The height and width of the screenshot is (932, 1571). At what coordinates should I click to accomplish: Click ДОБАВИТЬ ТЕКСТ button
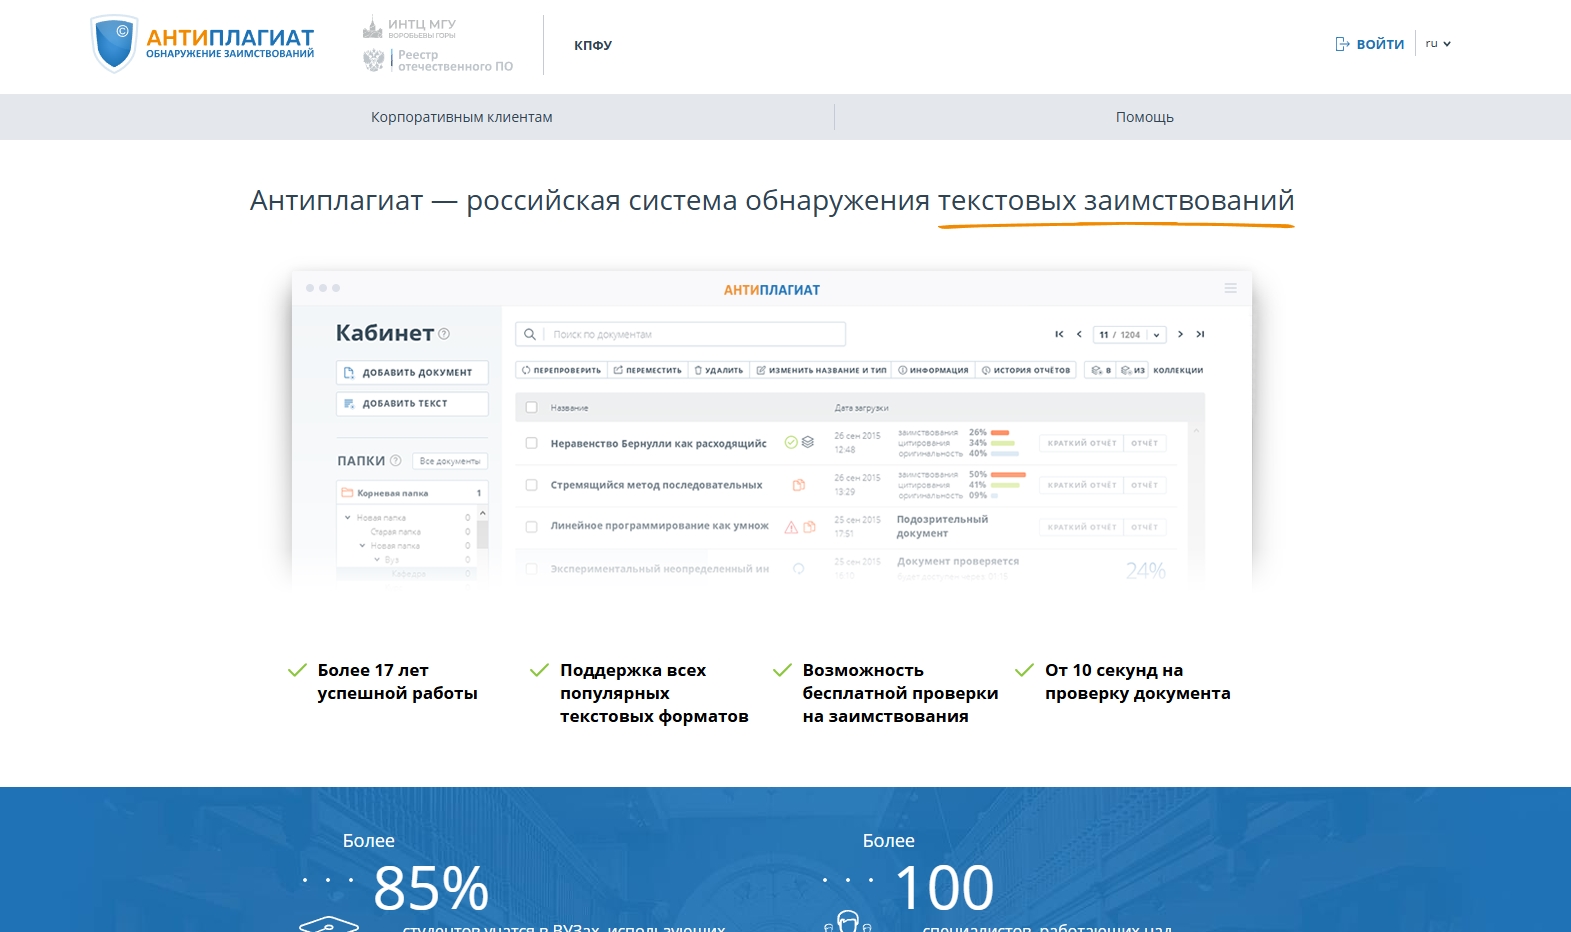pos(412,403)
